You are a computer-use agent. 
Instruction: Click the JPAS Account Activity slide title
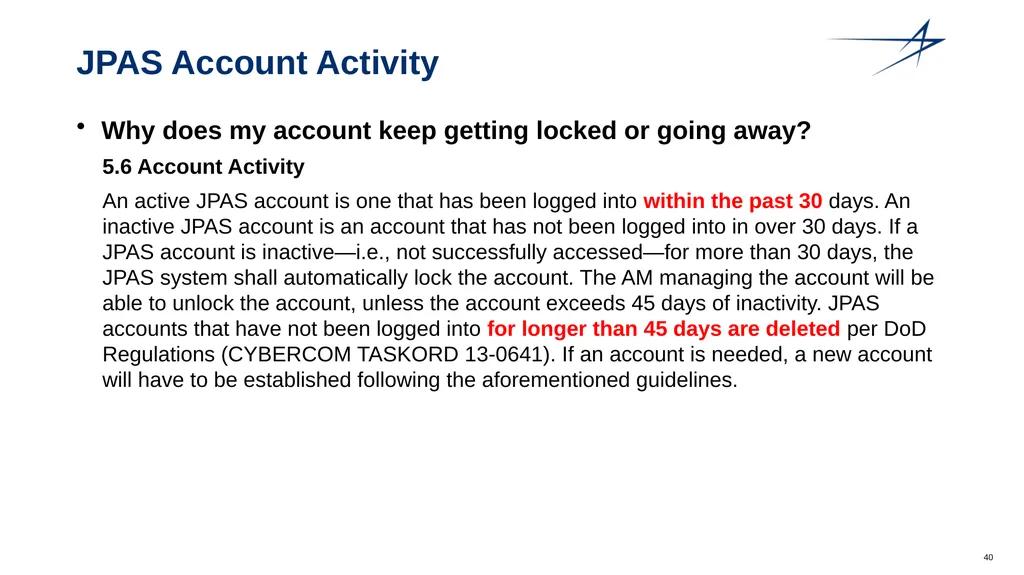257,63
